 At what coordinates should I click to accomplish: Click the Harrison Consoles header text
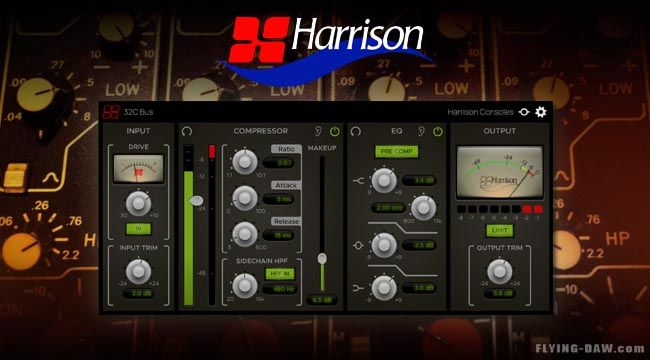click(x=480, y=112)
